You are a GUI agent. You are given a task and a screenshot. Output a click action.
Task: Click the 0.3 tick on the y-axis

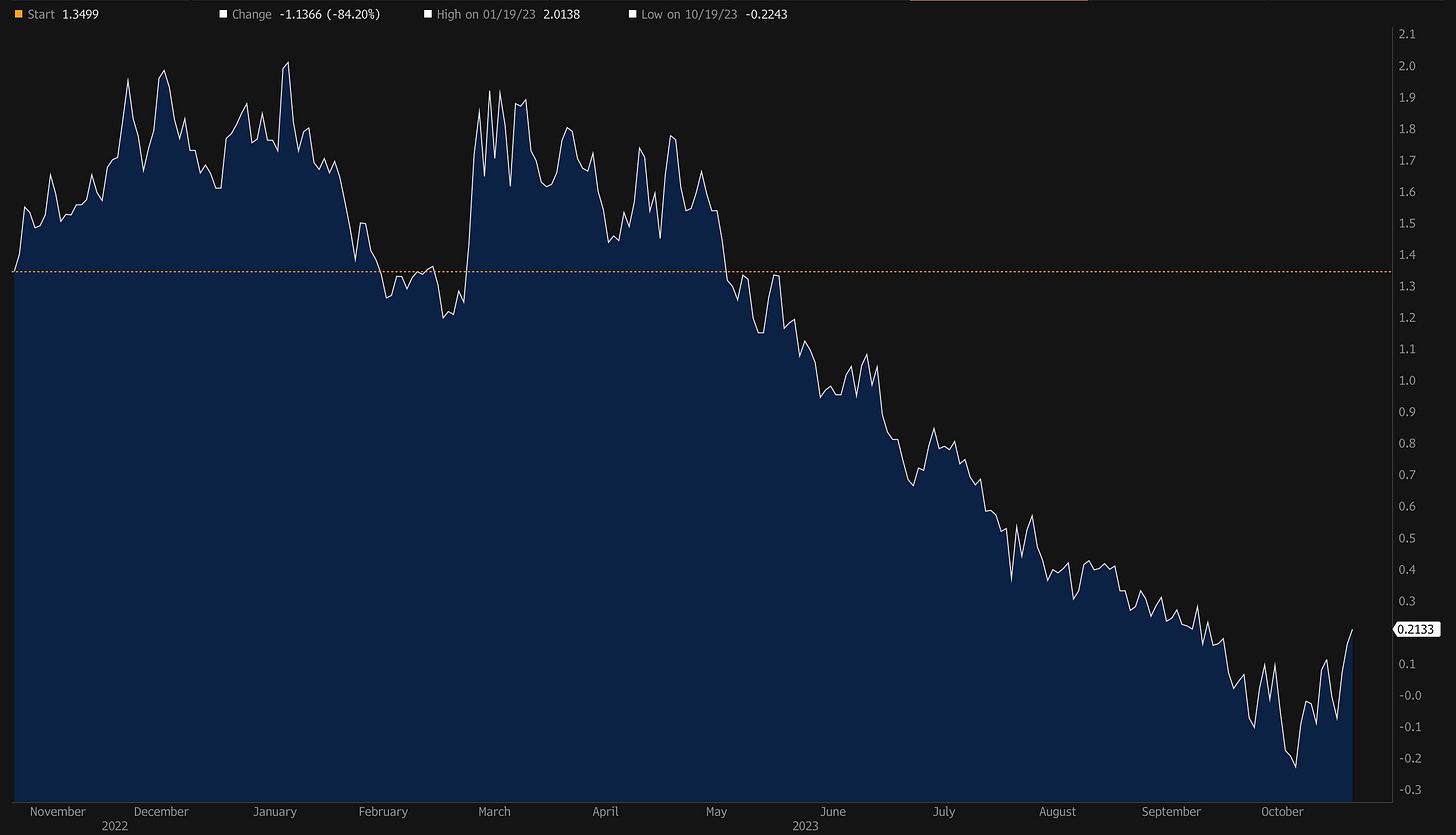pos(1407,601)
